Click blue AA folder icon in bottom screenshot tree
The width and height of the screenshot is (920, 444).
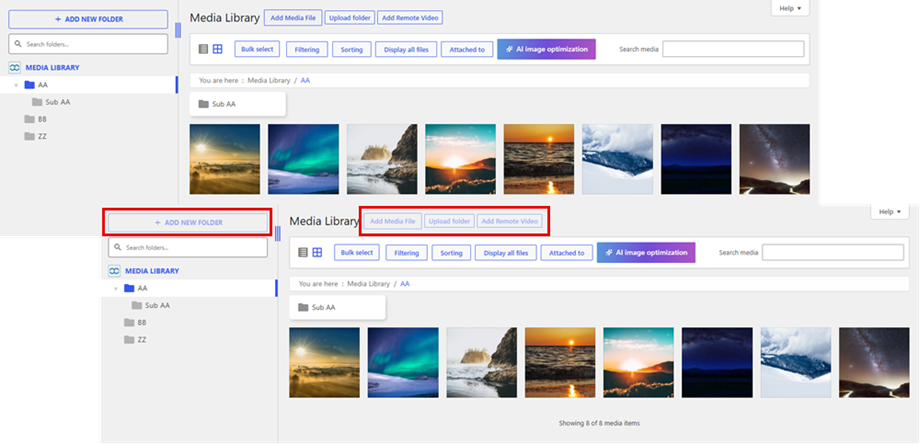pos(129,289)
